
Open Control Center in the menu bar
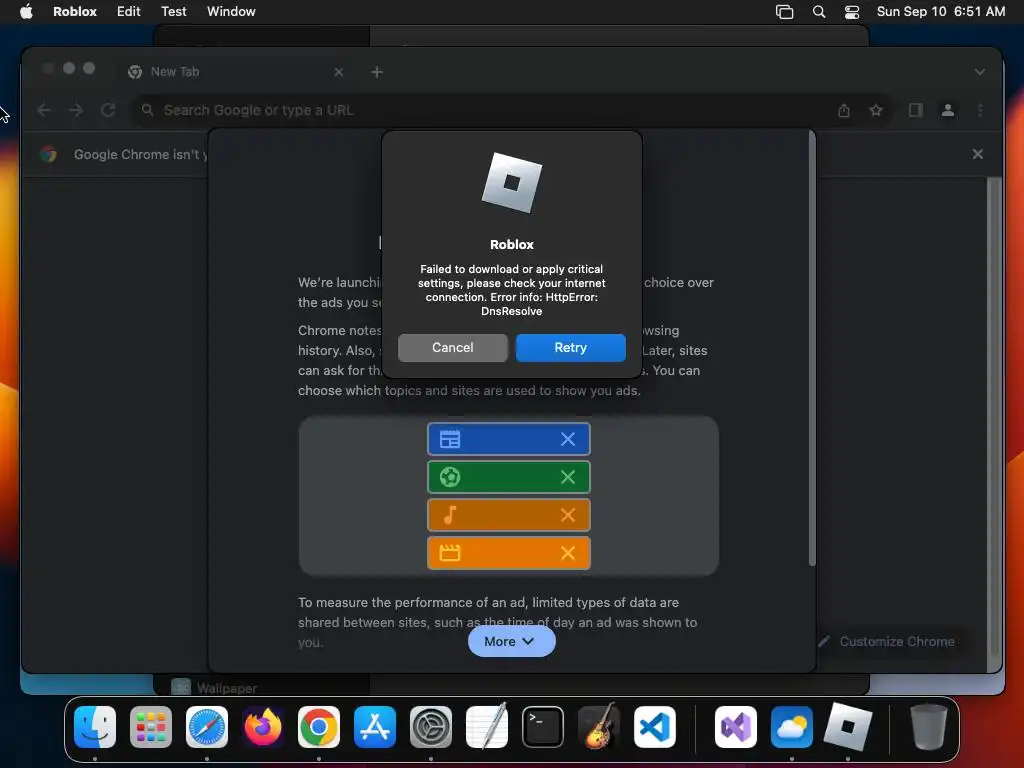click(x=852, y=12)
